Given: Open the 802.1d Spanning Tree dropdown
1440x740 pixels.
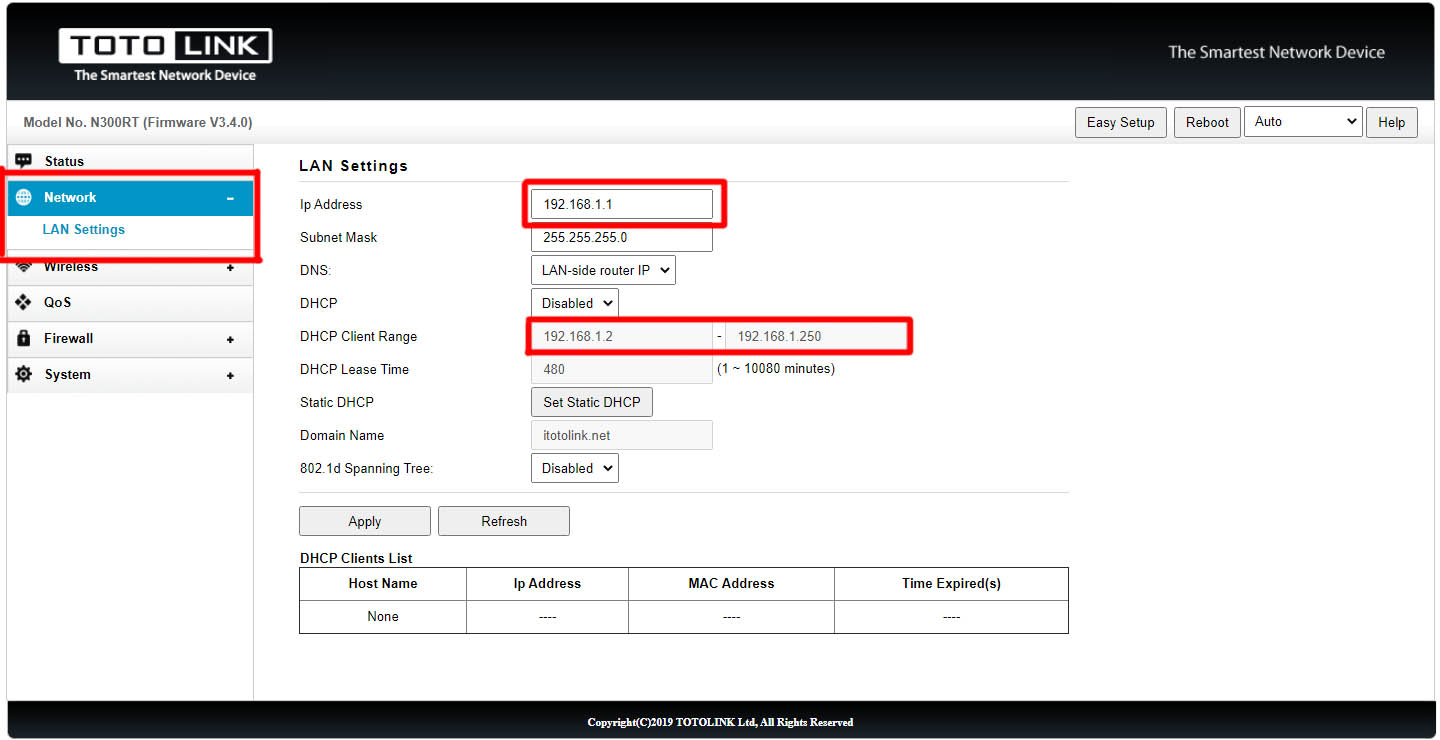Looking at the screenshot, I should [574, 467].
